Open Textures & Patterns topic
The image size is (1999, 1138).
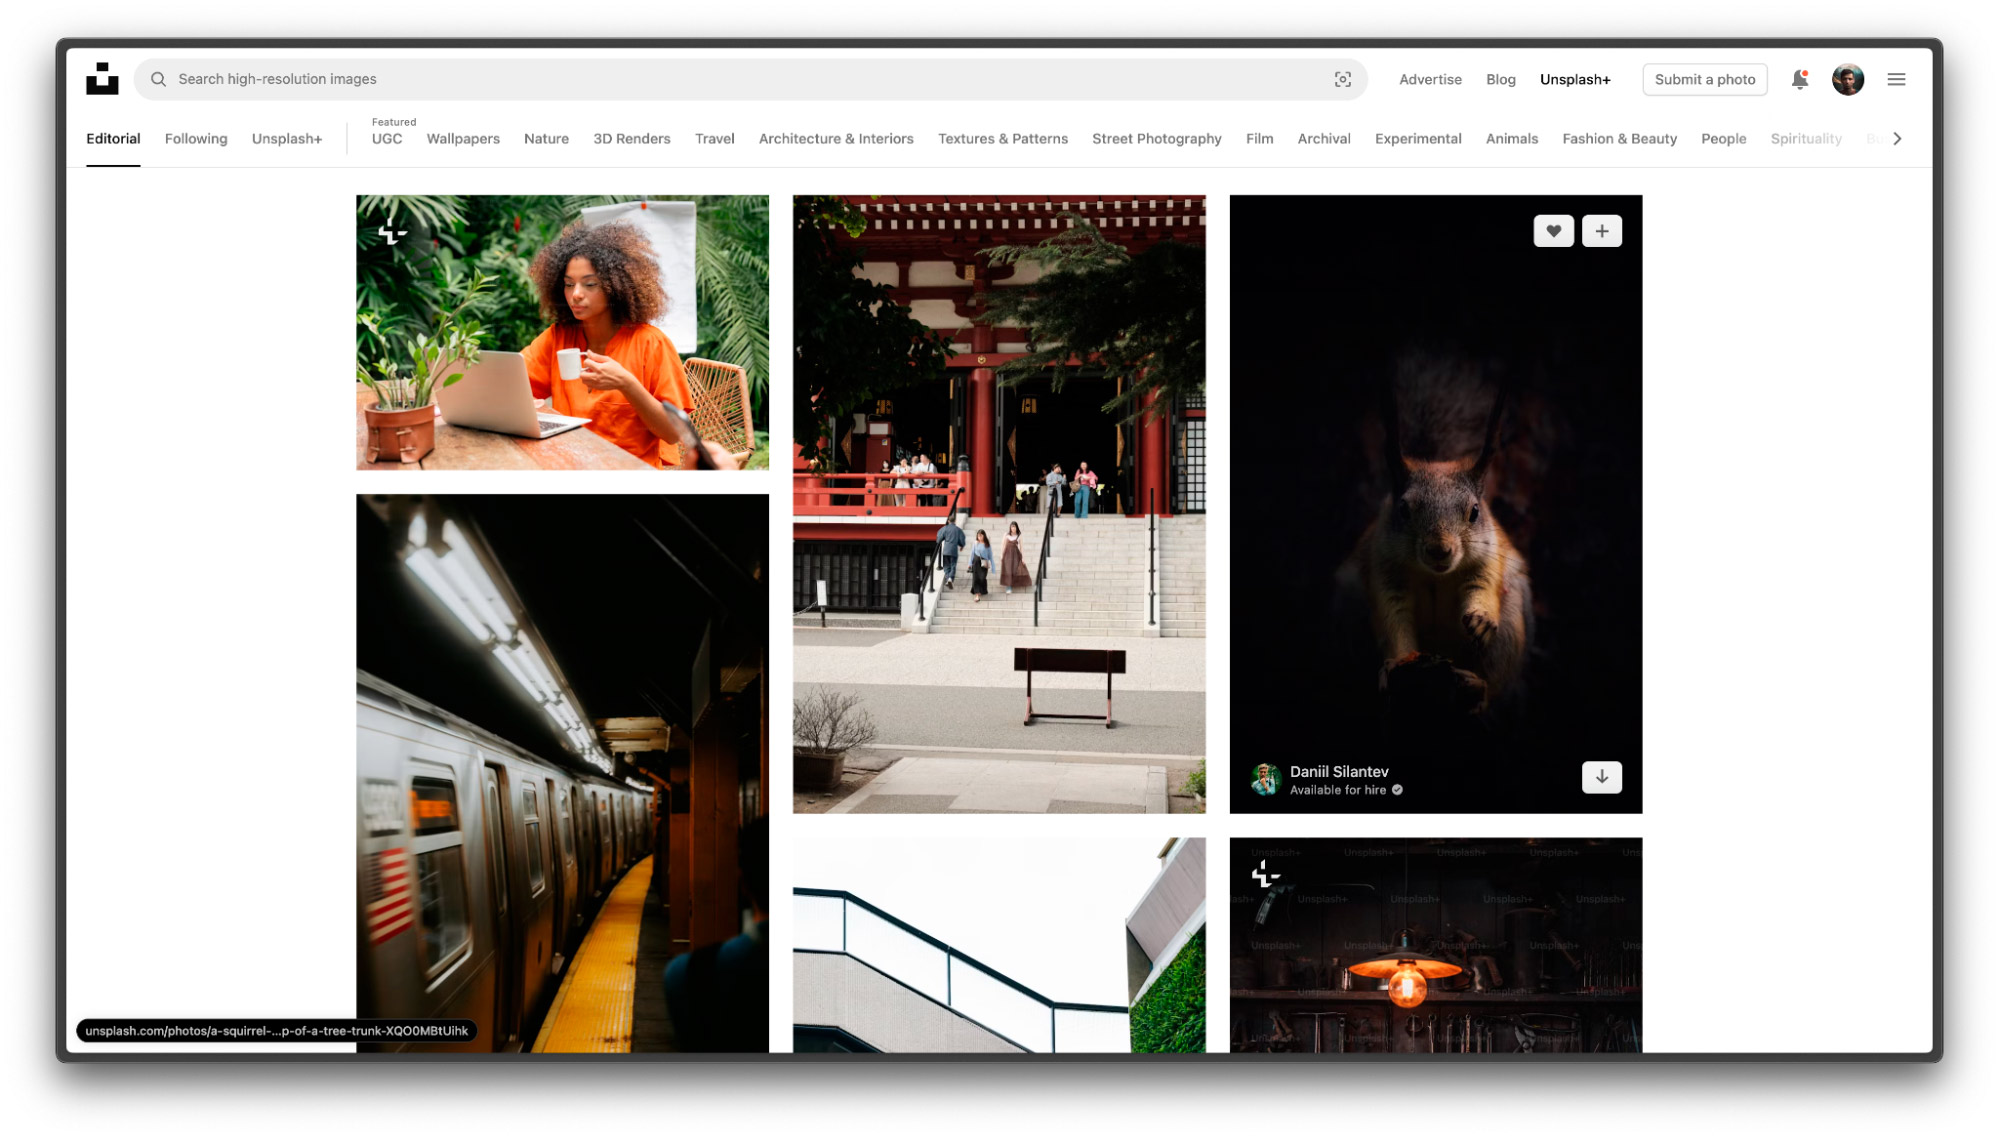pyautogui.click(x=1002, y=139)
